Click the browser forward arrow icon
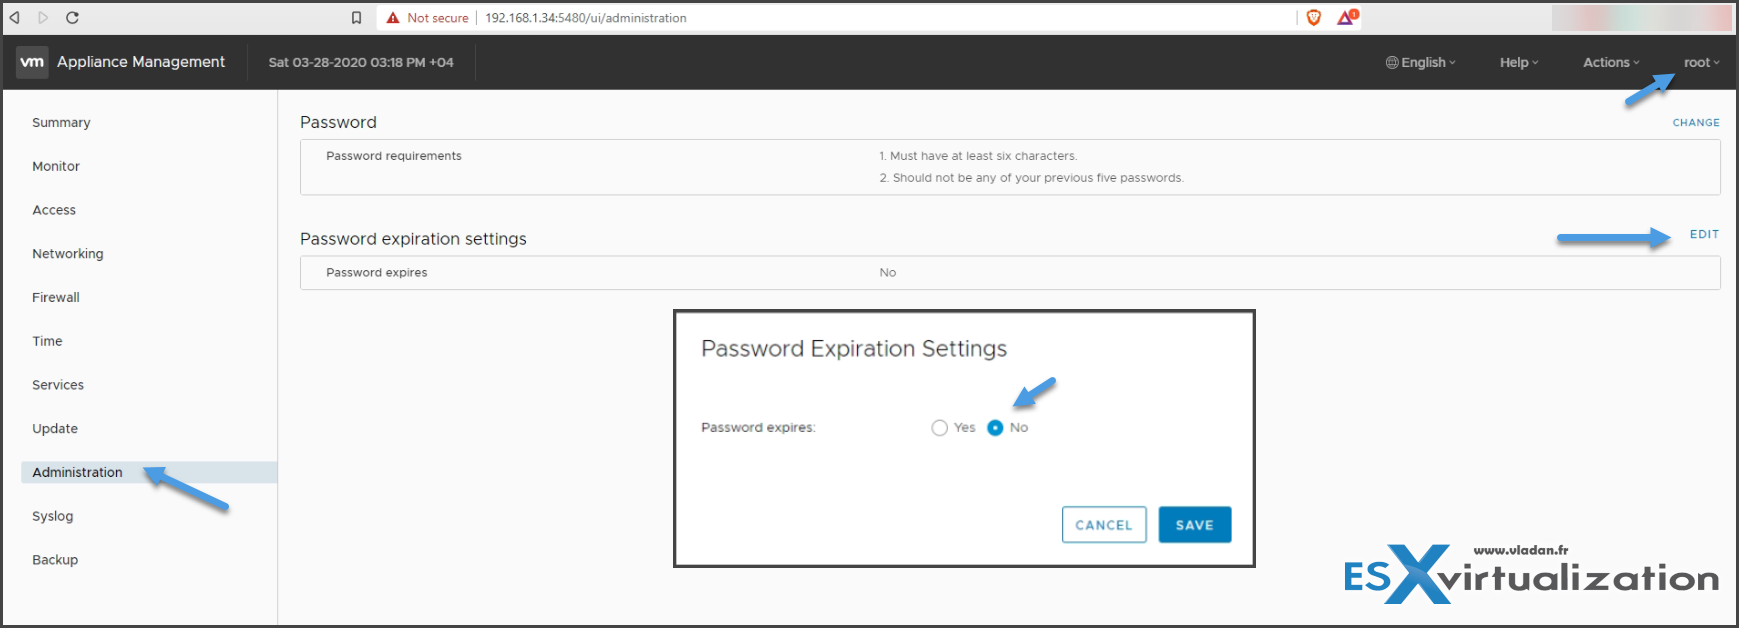Image resolution: width=1739 pixels, height=628 pixels. click(x=43, y=18)
